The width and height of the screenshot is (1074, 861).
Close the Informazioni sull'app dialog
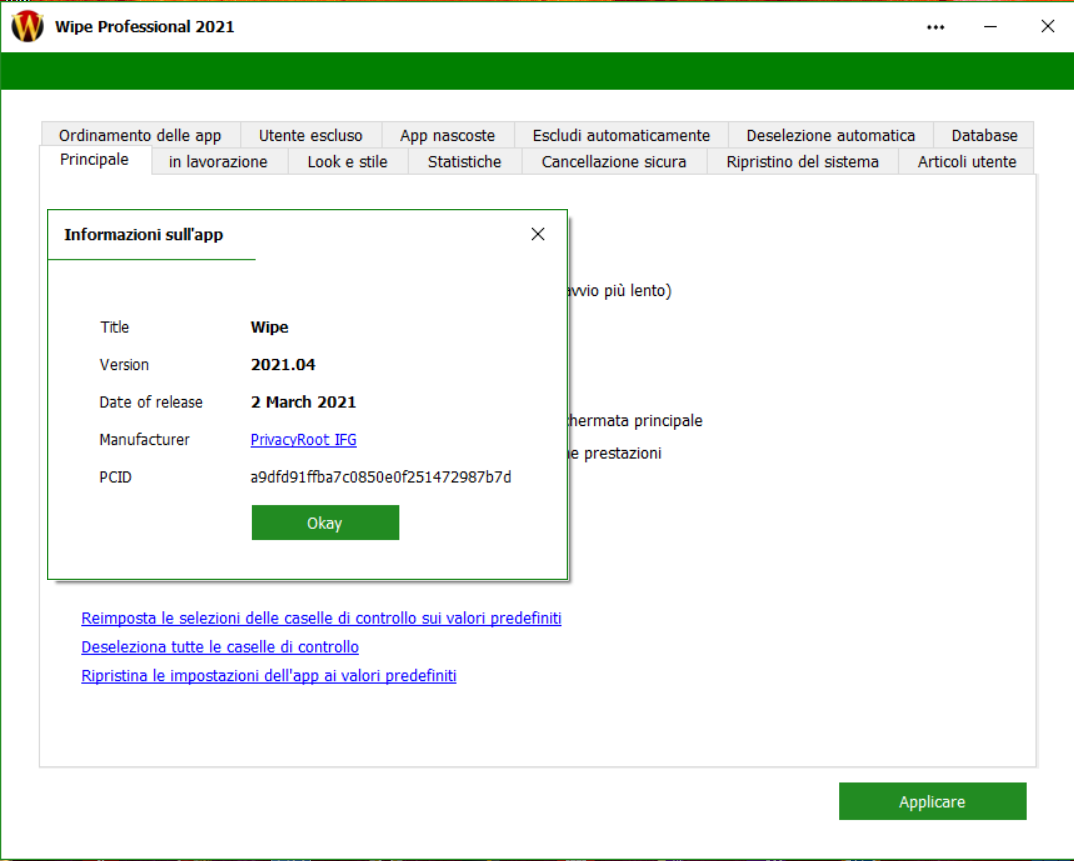(x=538, y=234)
